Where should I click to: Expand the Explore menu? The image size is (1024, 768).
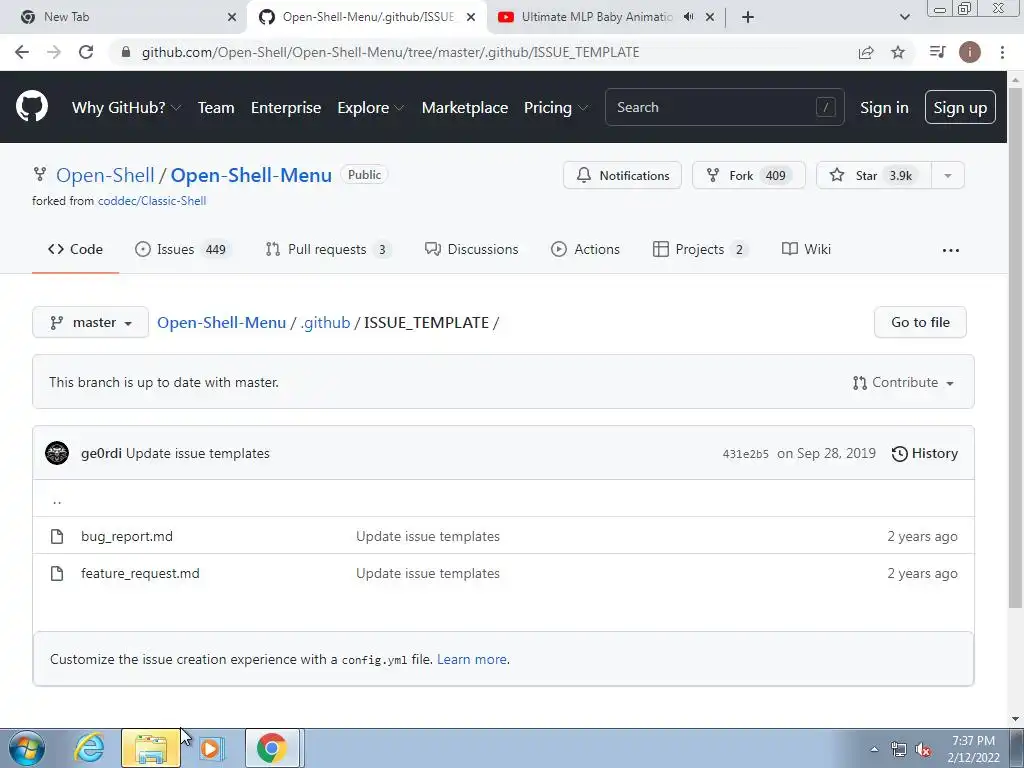370,108
